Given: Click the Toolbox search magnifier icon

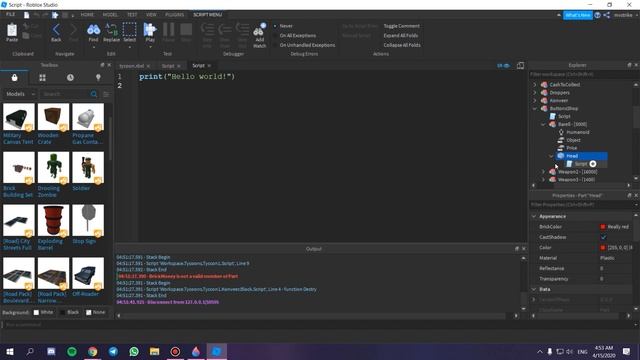Looking at the screenshot, I should tap(94, 94).
